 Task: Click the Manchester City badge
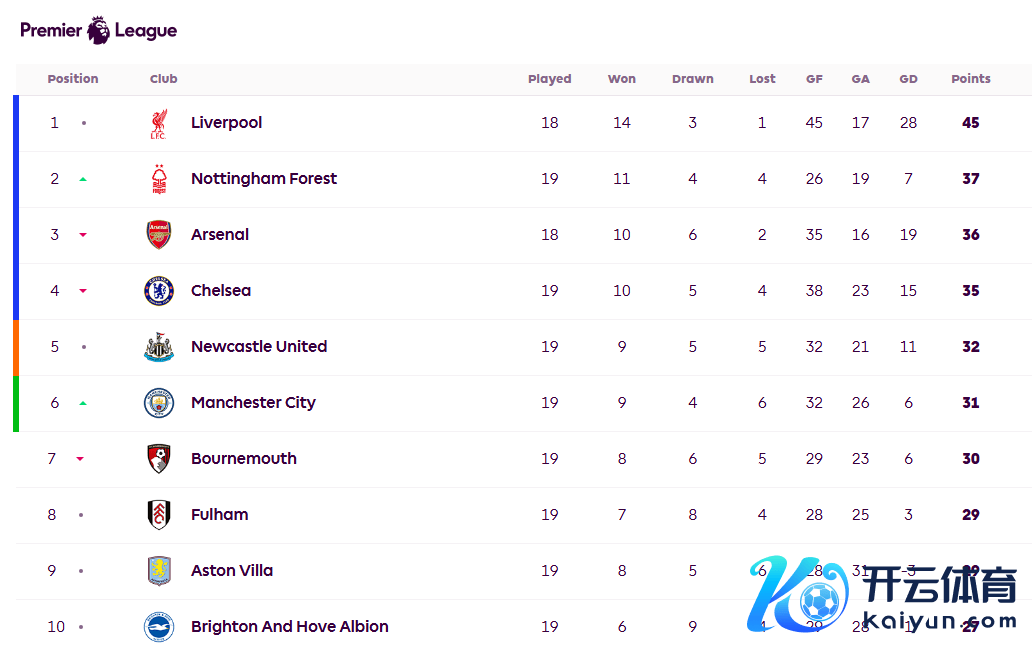coord(158,403)
